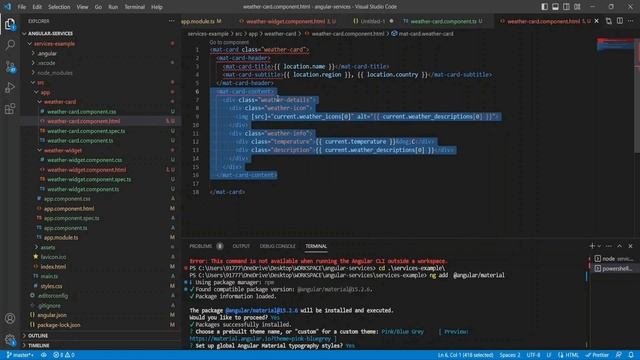Open customize layout icon in title bar
This screenshot has height=360, width=640.
[x=577, y=7]
